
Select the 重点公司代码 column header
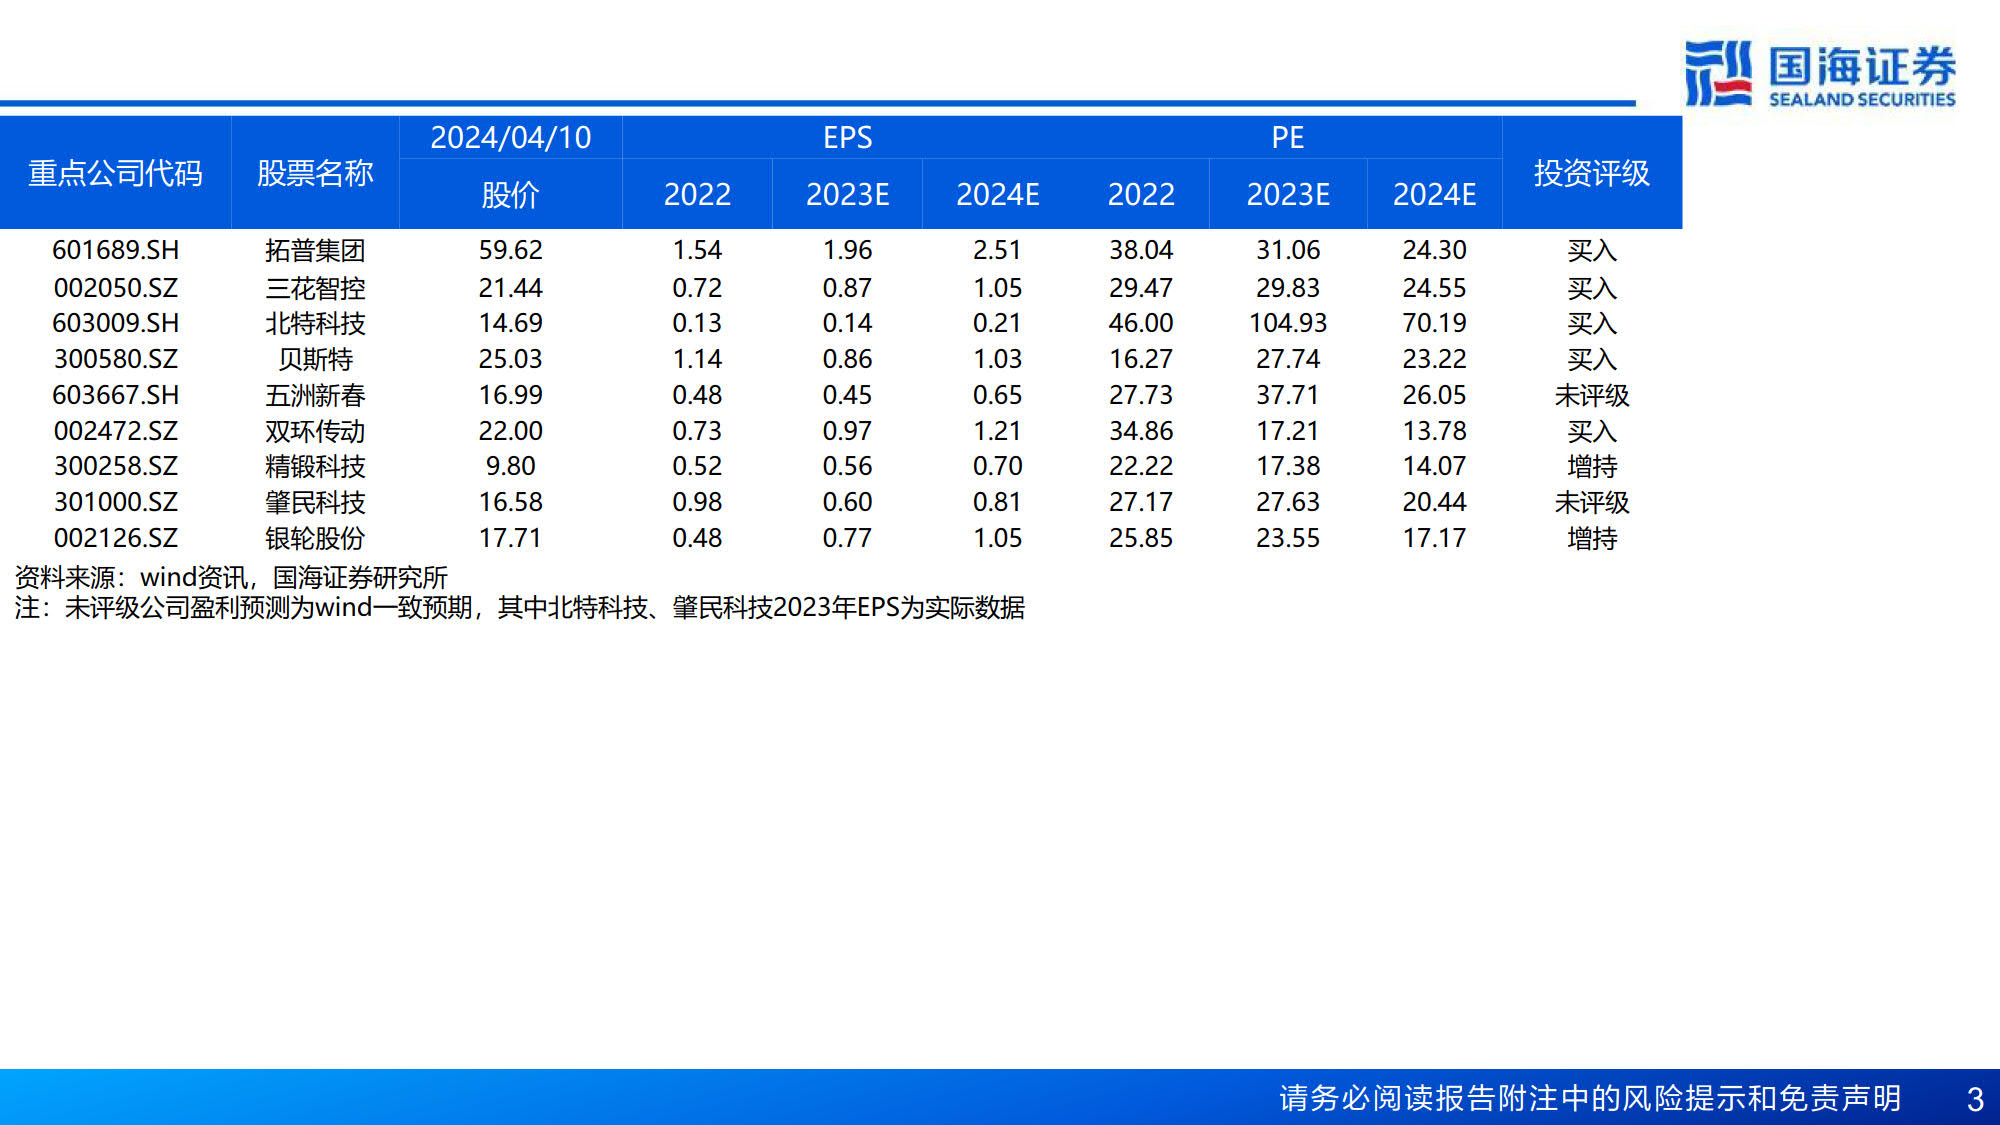point(115,173)
